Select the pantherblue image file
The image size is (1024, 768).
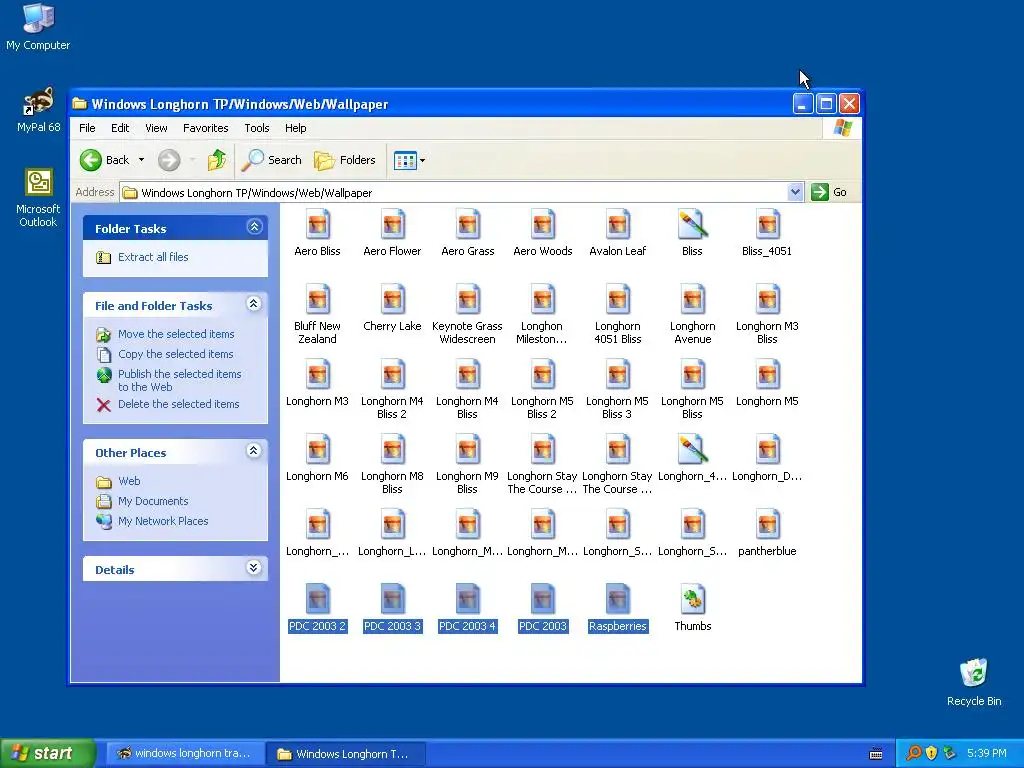[767, 534]
